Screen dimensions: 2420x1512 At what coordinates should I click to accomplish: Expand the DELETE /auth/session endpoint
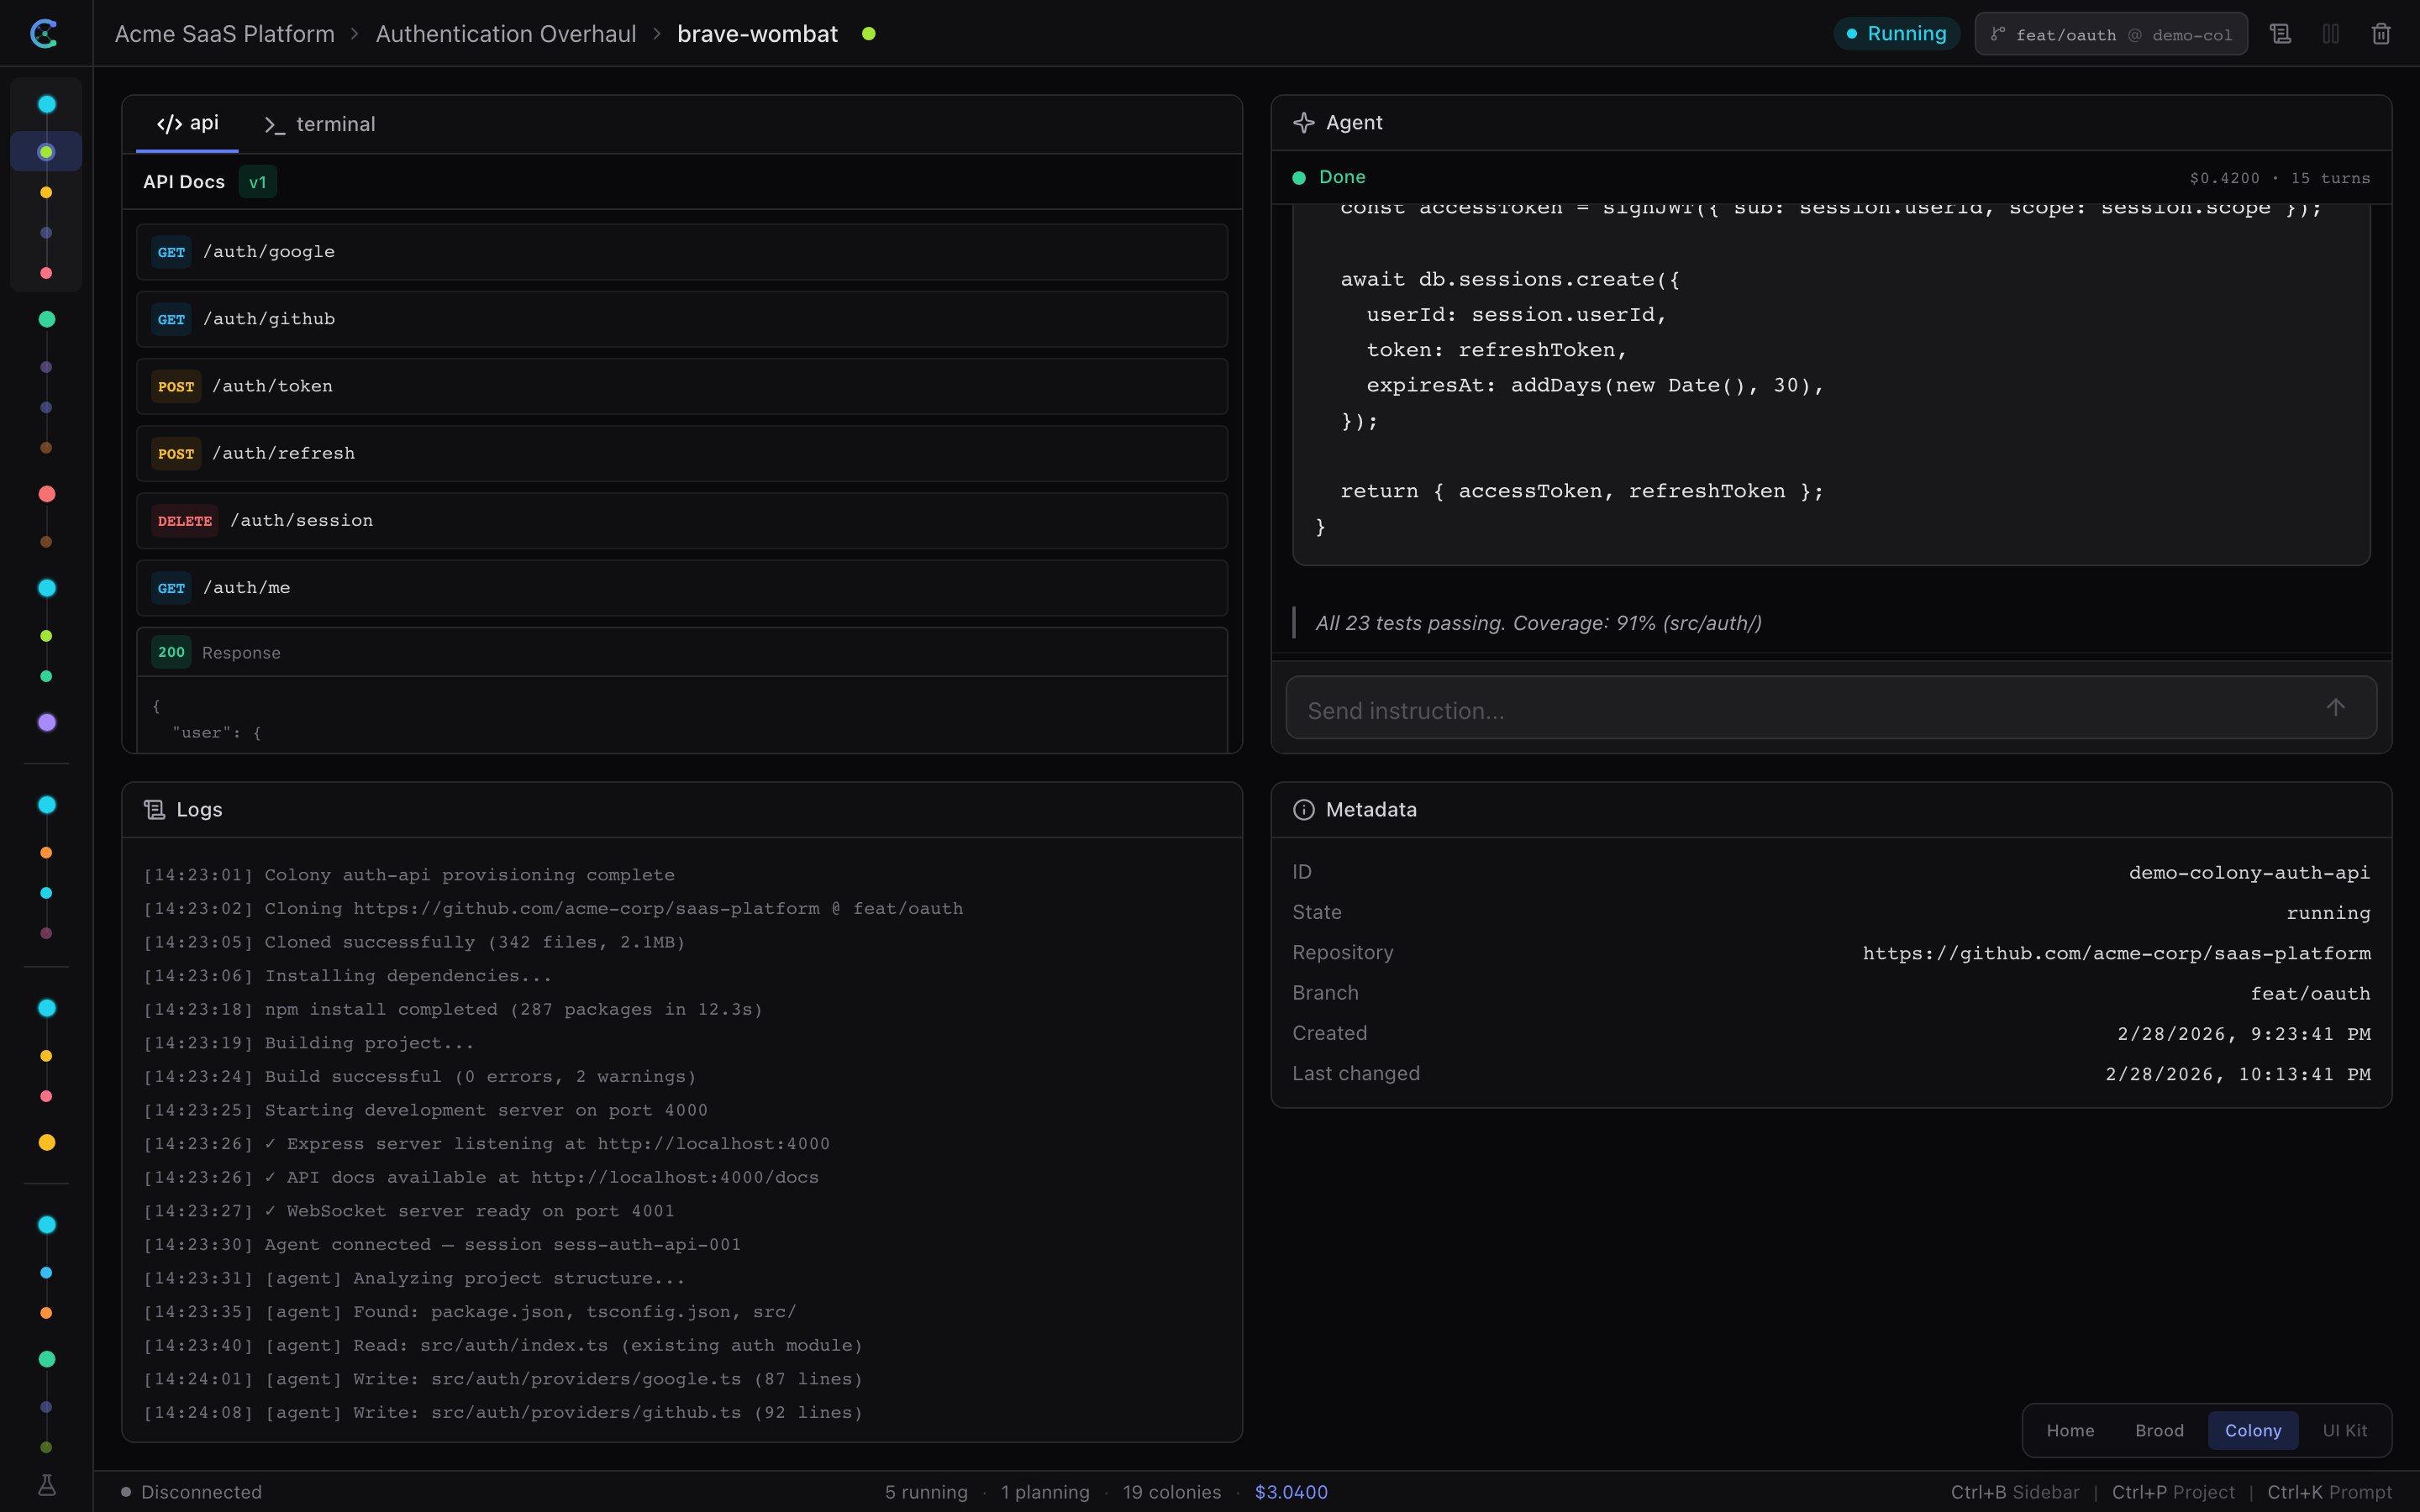pos(682,520)
